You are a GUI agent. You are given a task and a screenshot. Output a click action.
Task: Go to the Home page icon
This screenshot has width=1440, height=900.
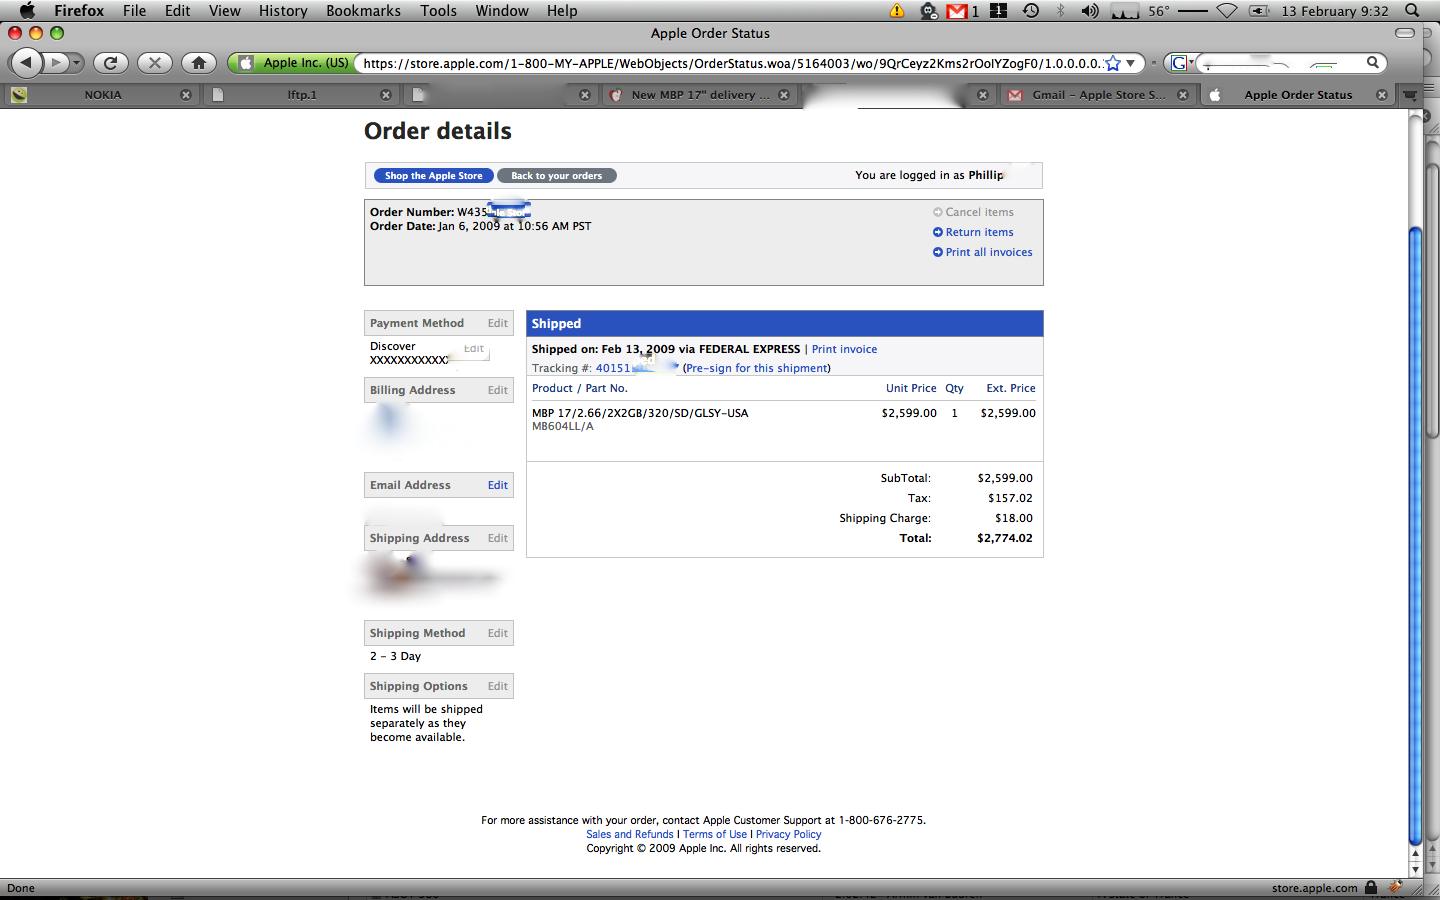[199, 63]
